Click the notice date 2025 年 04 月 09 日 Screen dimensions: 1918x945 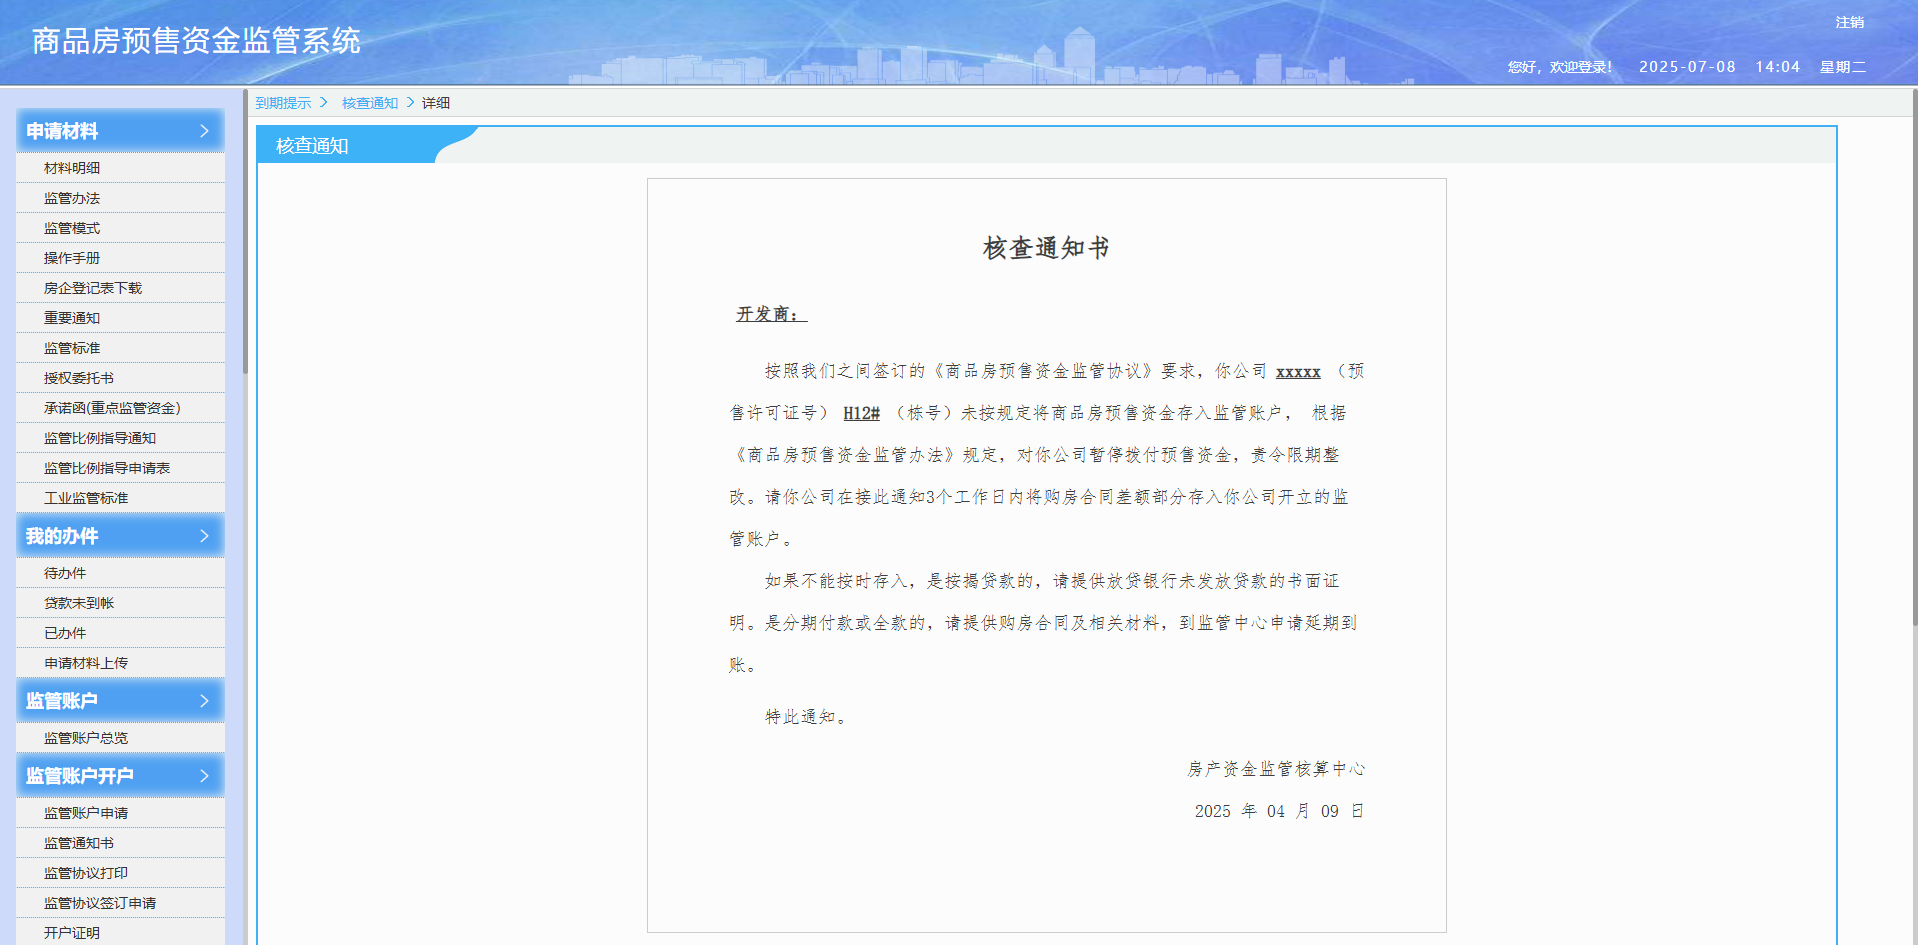[1279, 811]
